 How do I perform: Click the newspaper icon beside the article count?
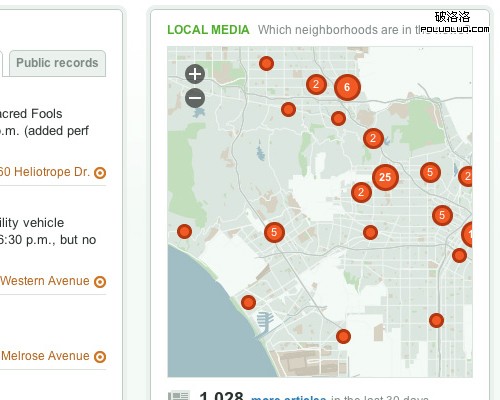(x=179, y=395)
